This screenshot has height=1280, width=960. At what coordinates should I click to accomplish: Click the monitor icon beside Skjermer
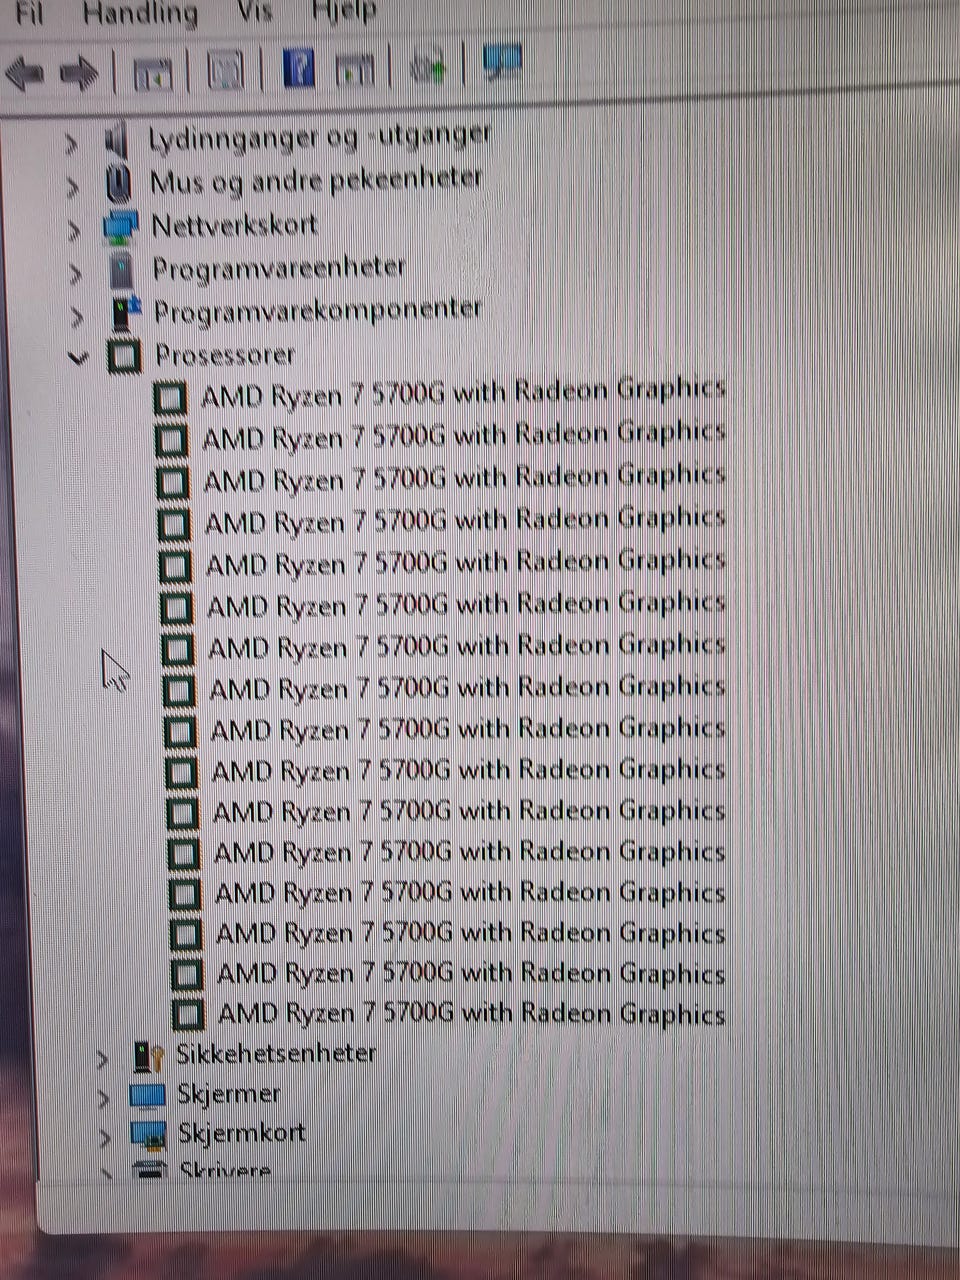click(x=148, y=1096)
